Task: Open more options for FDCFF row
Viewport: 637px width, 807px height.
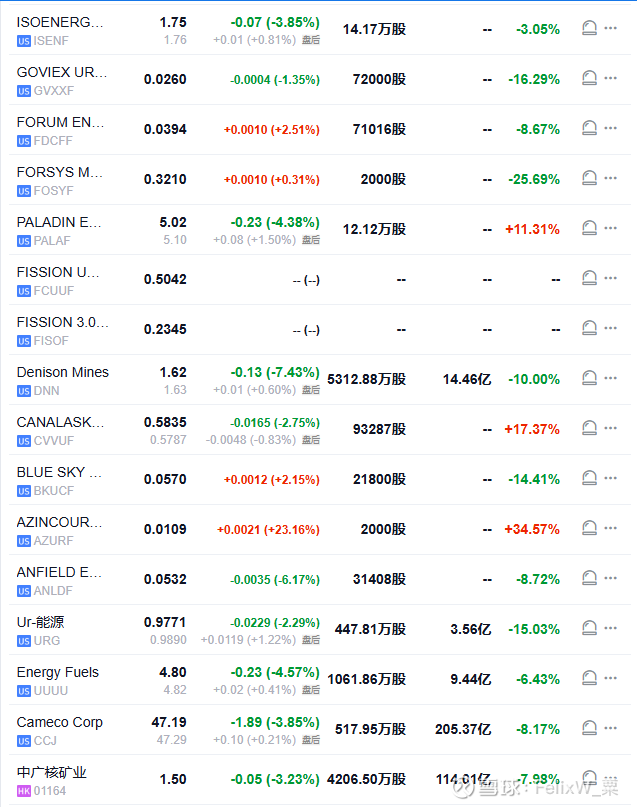Action: pos(611,128)
